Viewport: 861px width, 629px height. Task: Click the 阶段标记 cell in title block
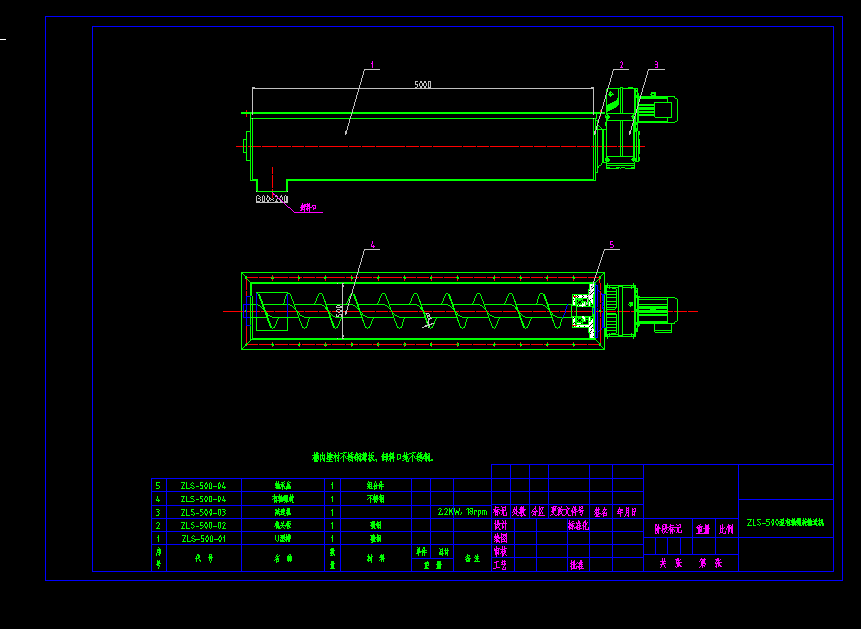668,529
